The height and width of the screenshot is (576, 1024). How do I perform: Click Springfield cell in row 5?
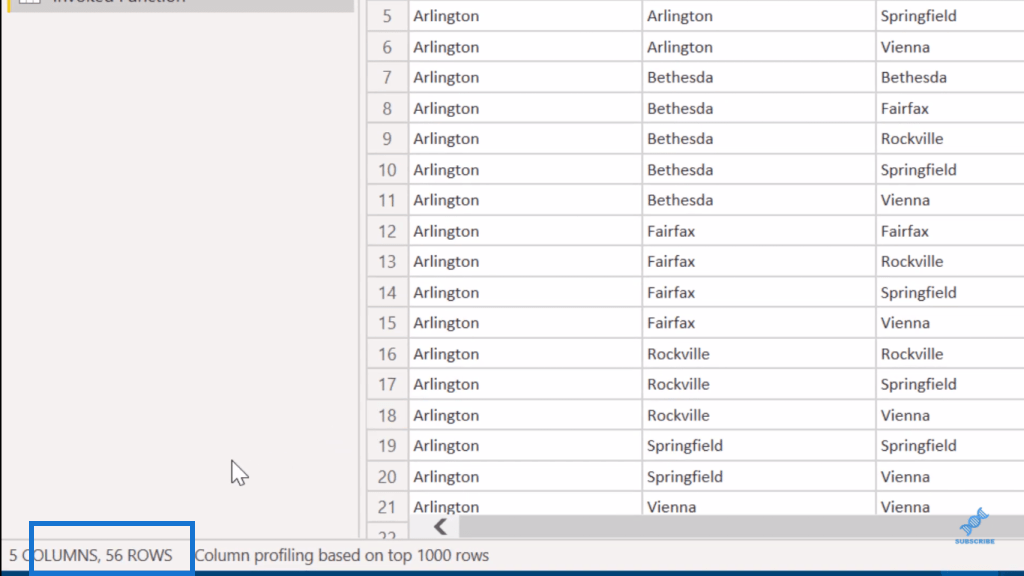click(x=950, y=16)
